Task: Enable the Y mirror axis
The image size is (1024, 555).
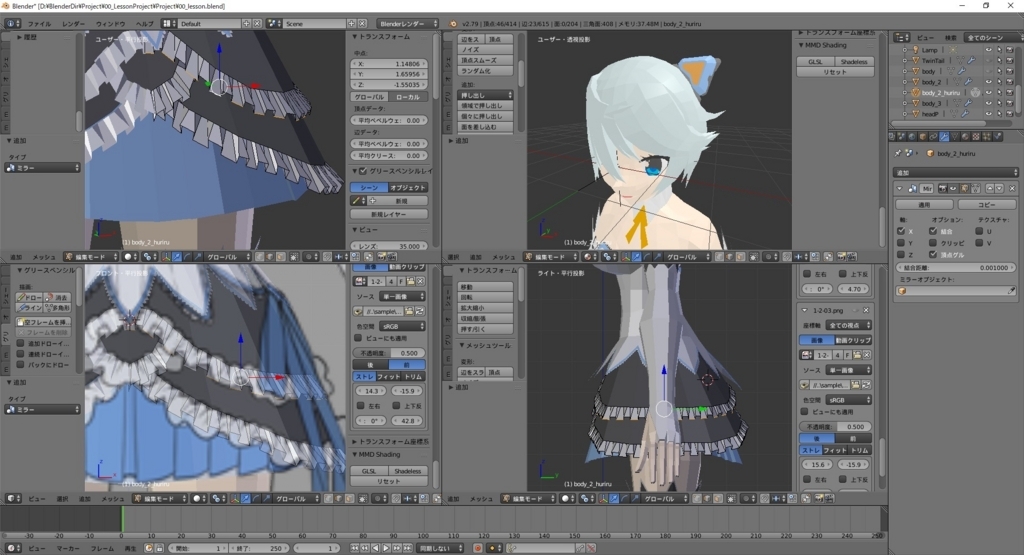Action: [901, 243]
